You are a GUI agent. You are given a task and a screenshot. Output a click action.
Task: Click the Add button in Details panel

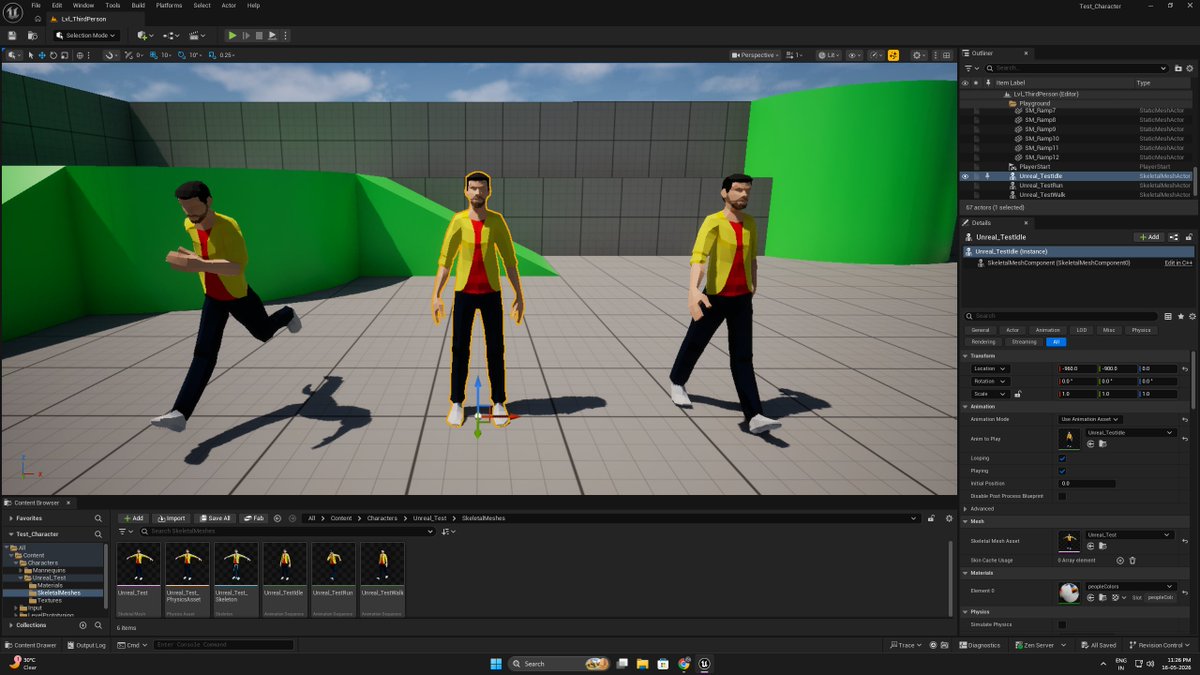pyautogui.click(x=1148, y=237)
